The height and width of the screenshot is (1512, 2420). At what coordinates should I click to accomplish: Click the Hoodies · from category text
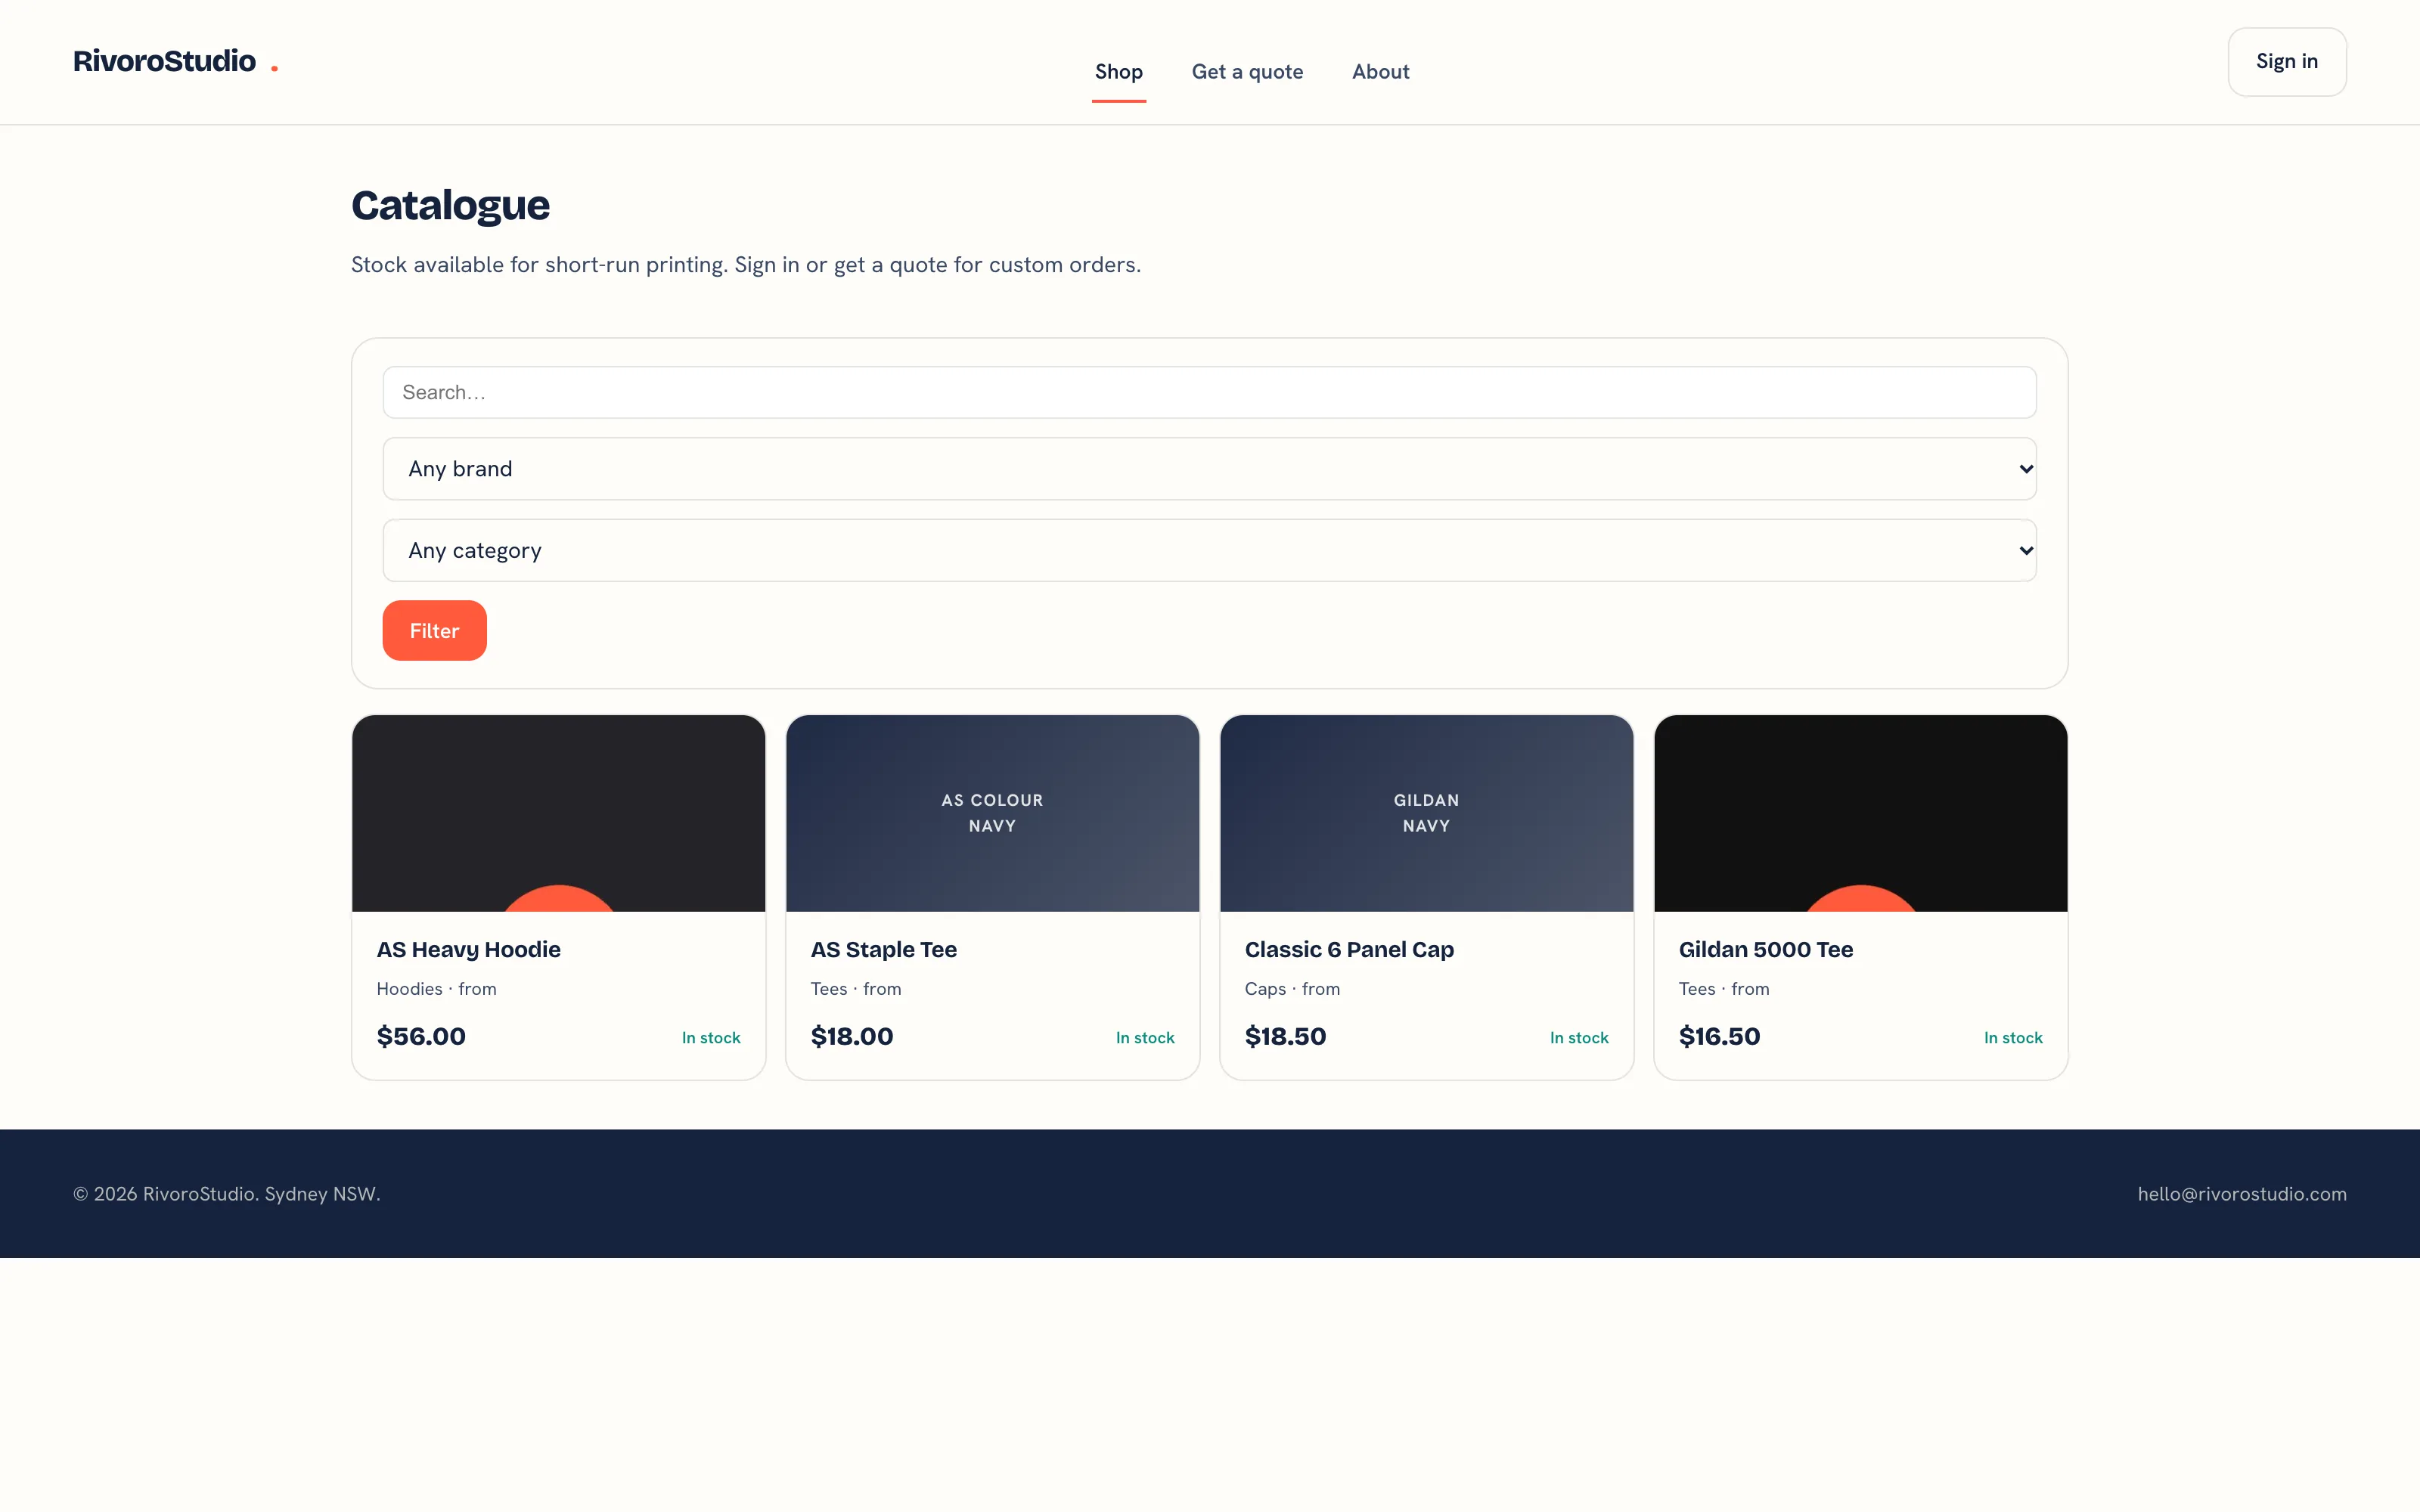[436, 989]
